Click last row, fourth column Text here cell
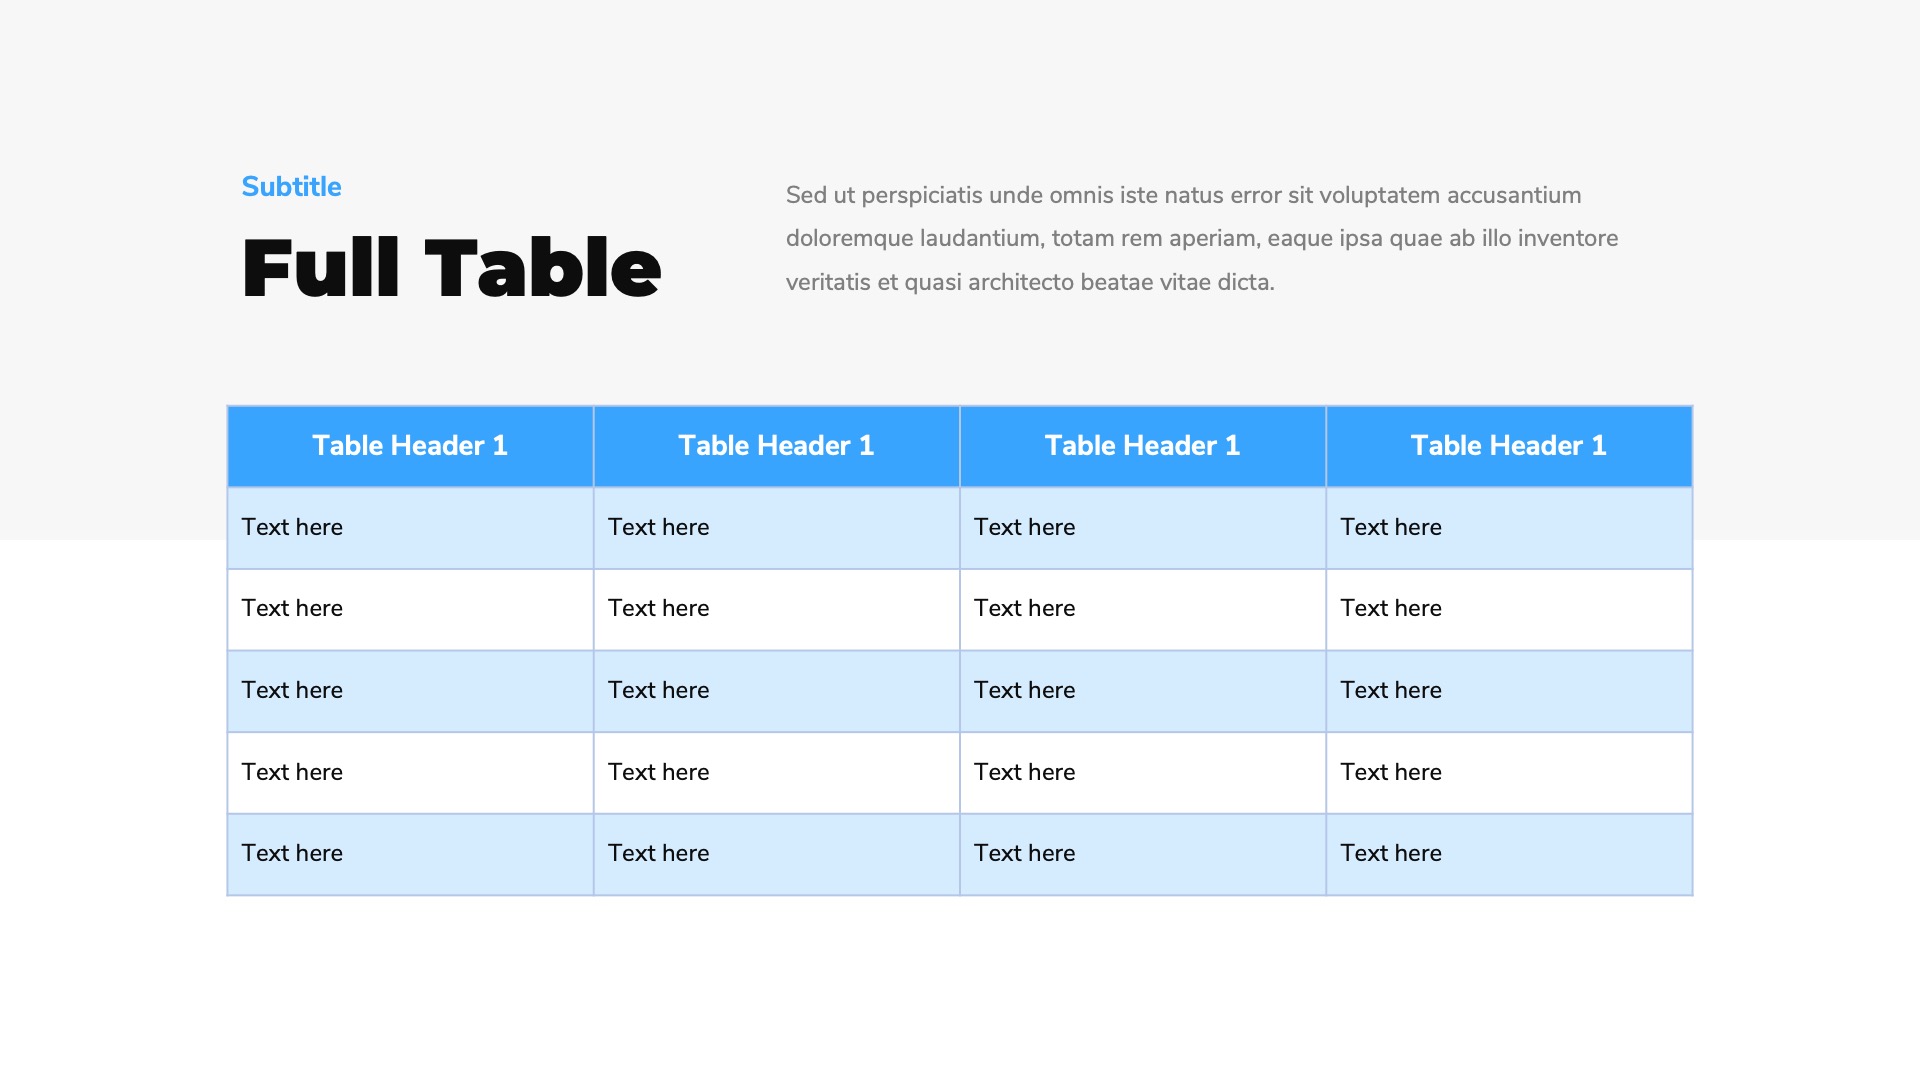1920x1080 pixels. pos(1390,853)
